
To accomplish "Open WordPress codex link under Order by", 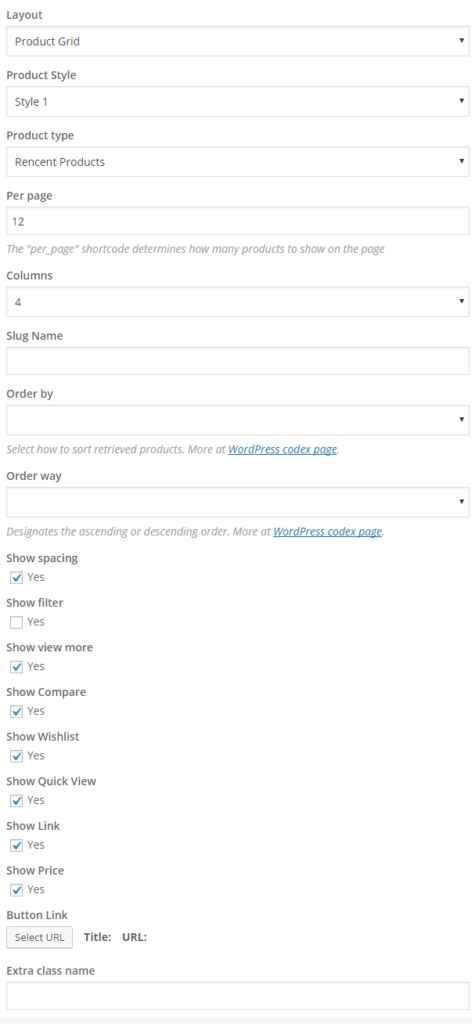I will (283, 450).
